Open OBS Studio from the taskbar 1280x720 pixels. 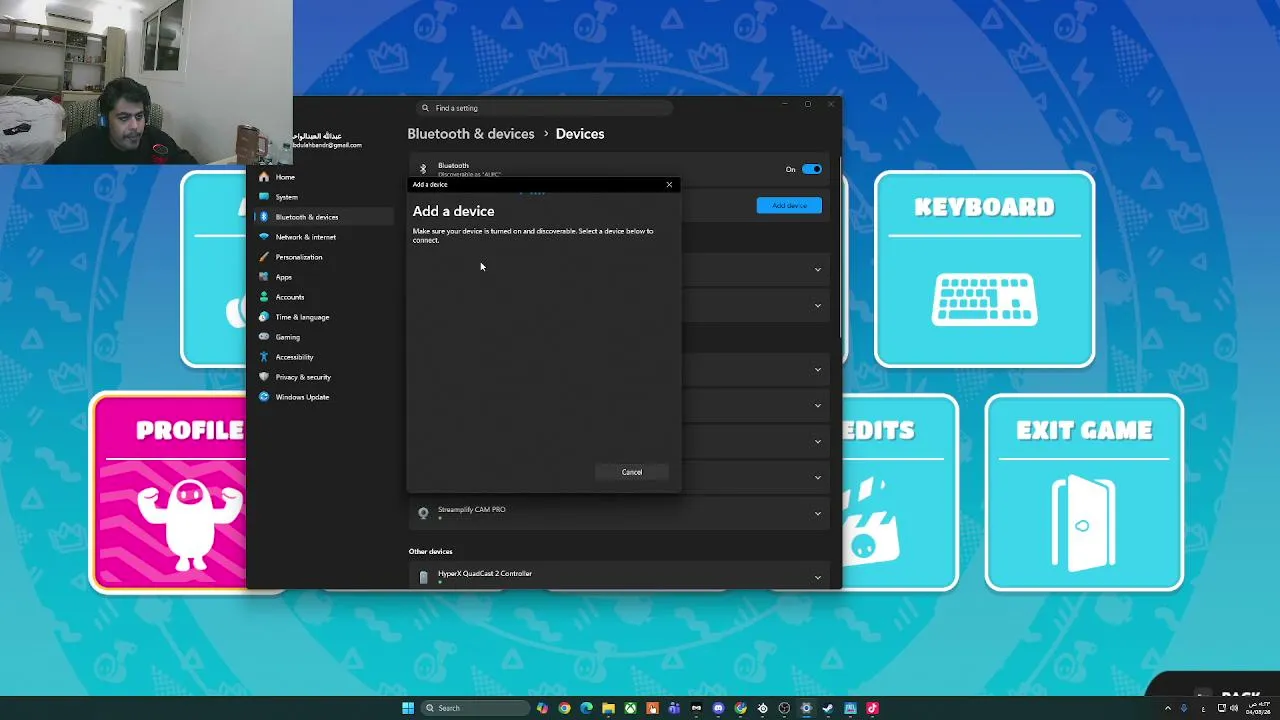pyautogui.click(x=784, y=708)
